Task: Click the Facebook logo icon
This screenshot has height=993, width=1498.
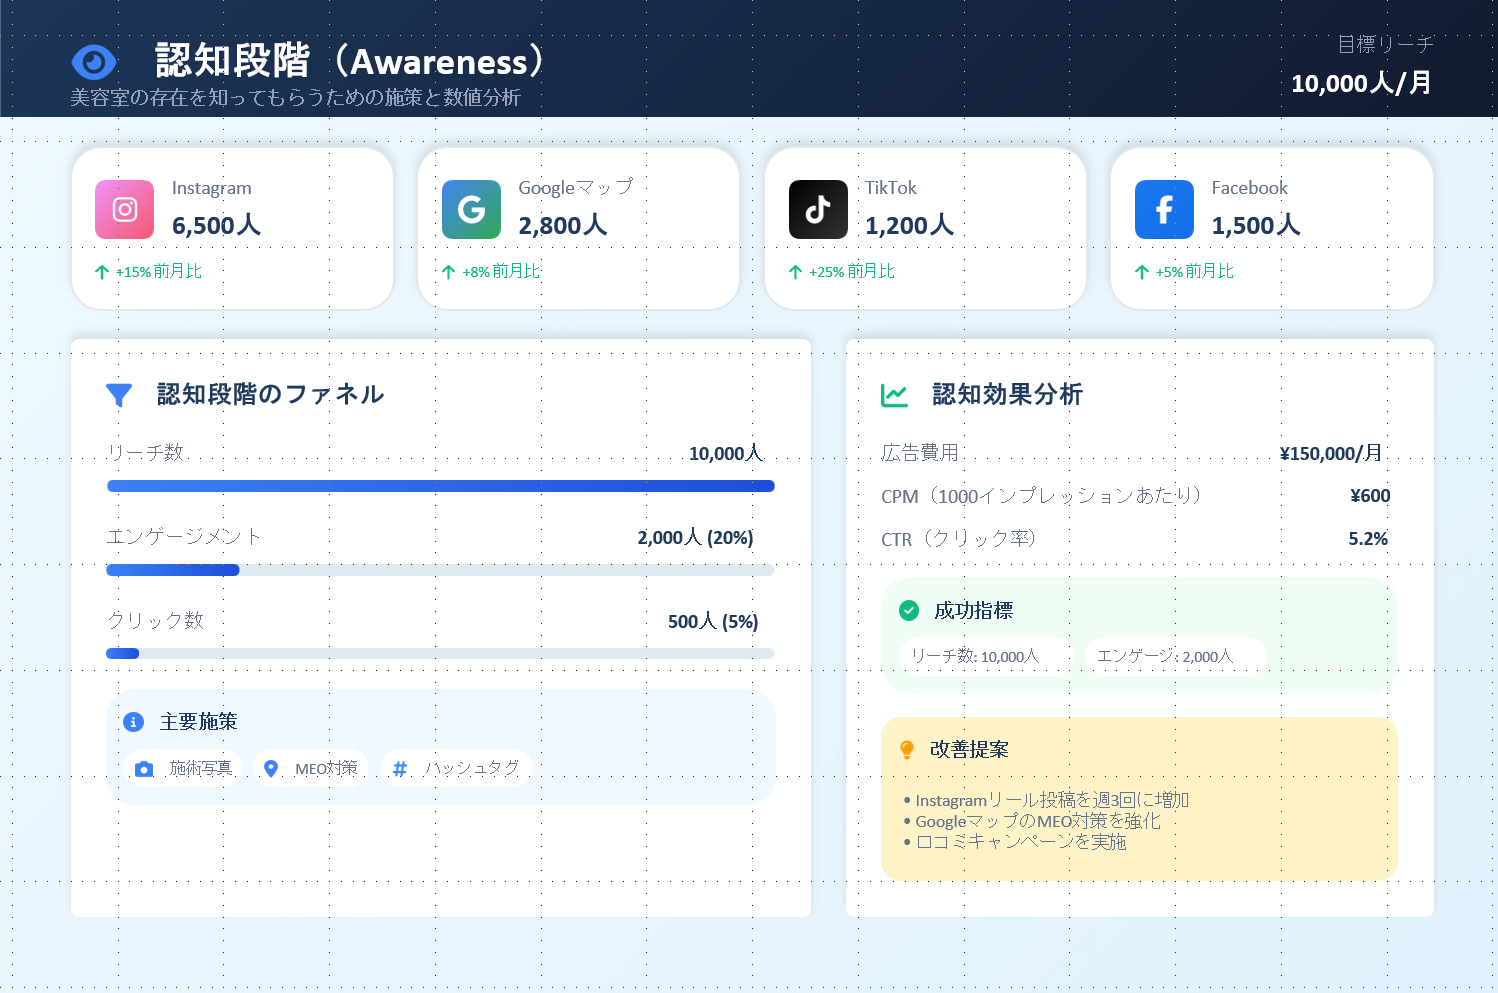Action: point(1164,209)
